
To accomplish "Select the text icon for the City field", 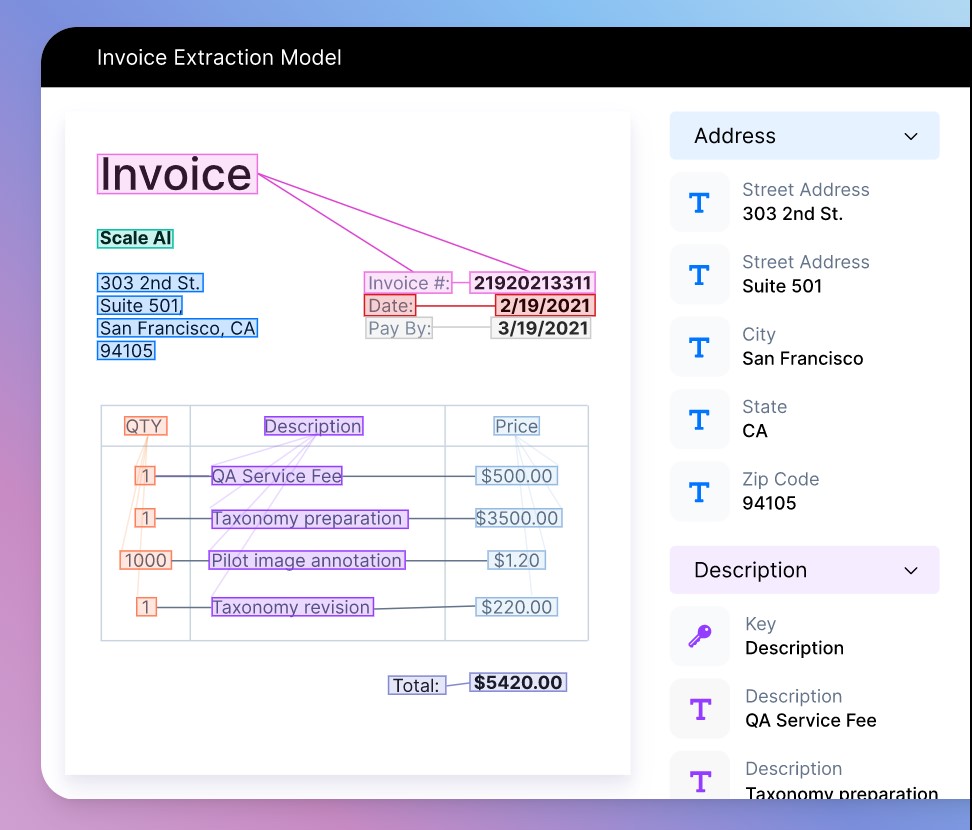I will (699, 348).
